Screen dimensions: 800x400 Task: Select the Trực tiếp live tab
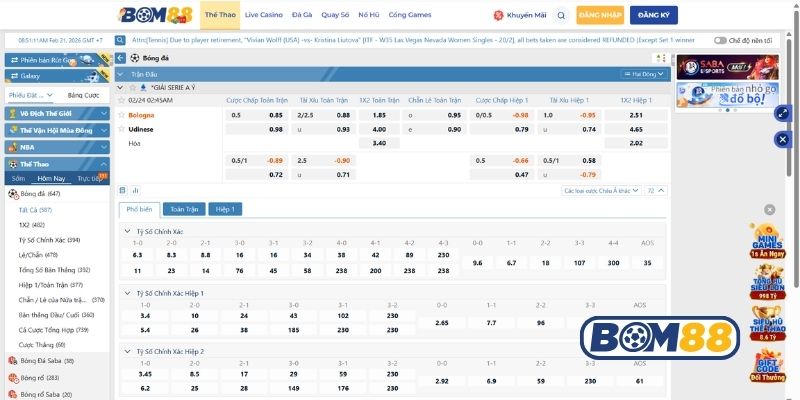89,179
